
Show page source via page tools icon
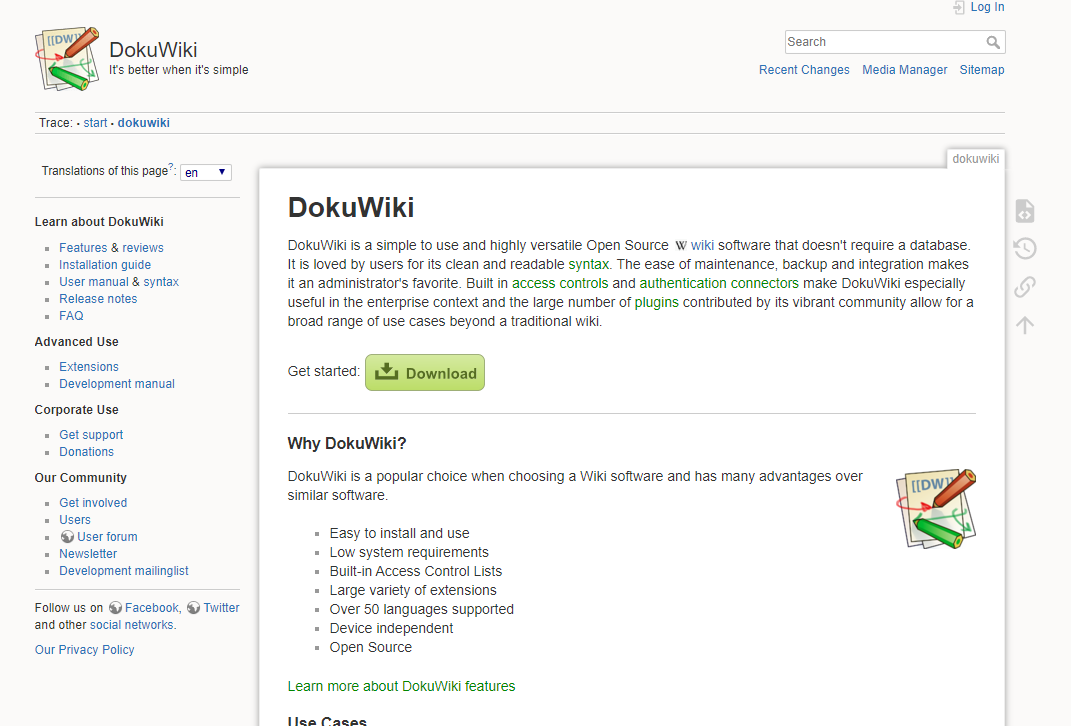[x=1025, y=211]
